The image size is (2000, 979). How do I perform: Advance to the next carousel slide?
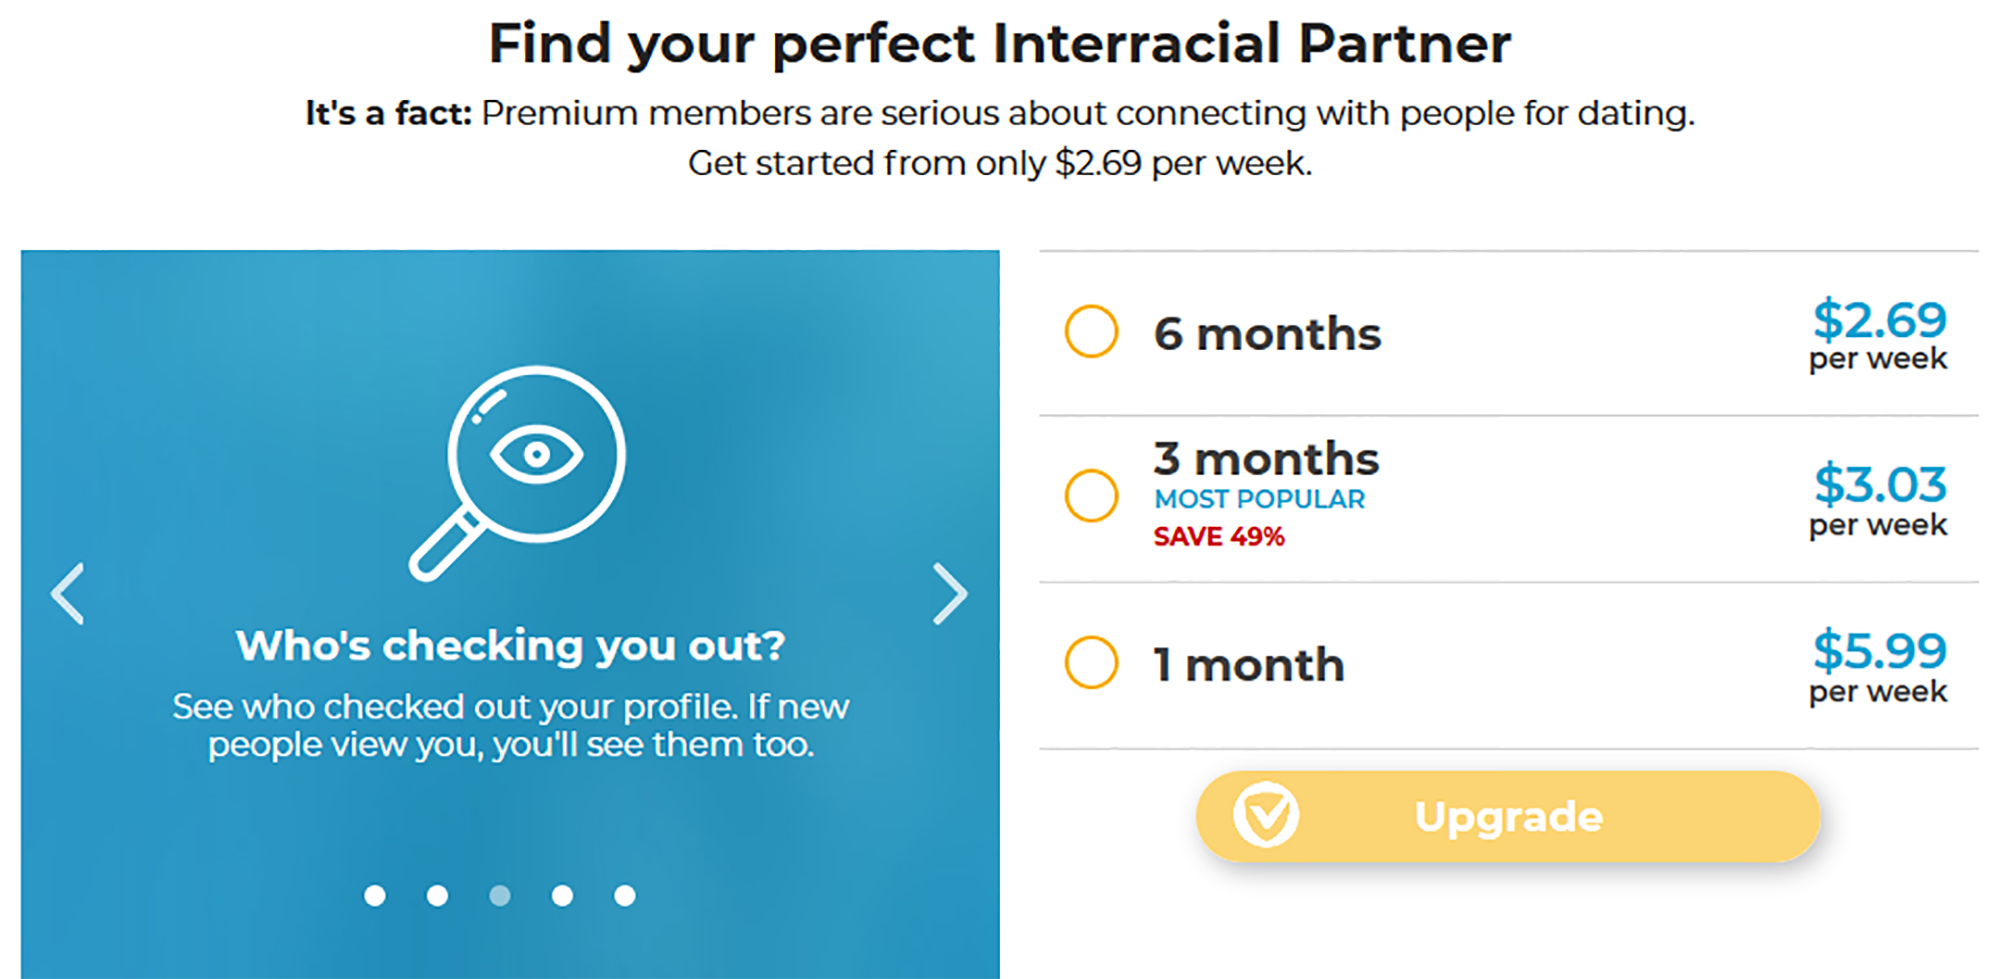point(949,594)
